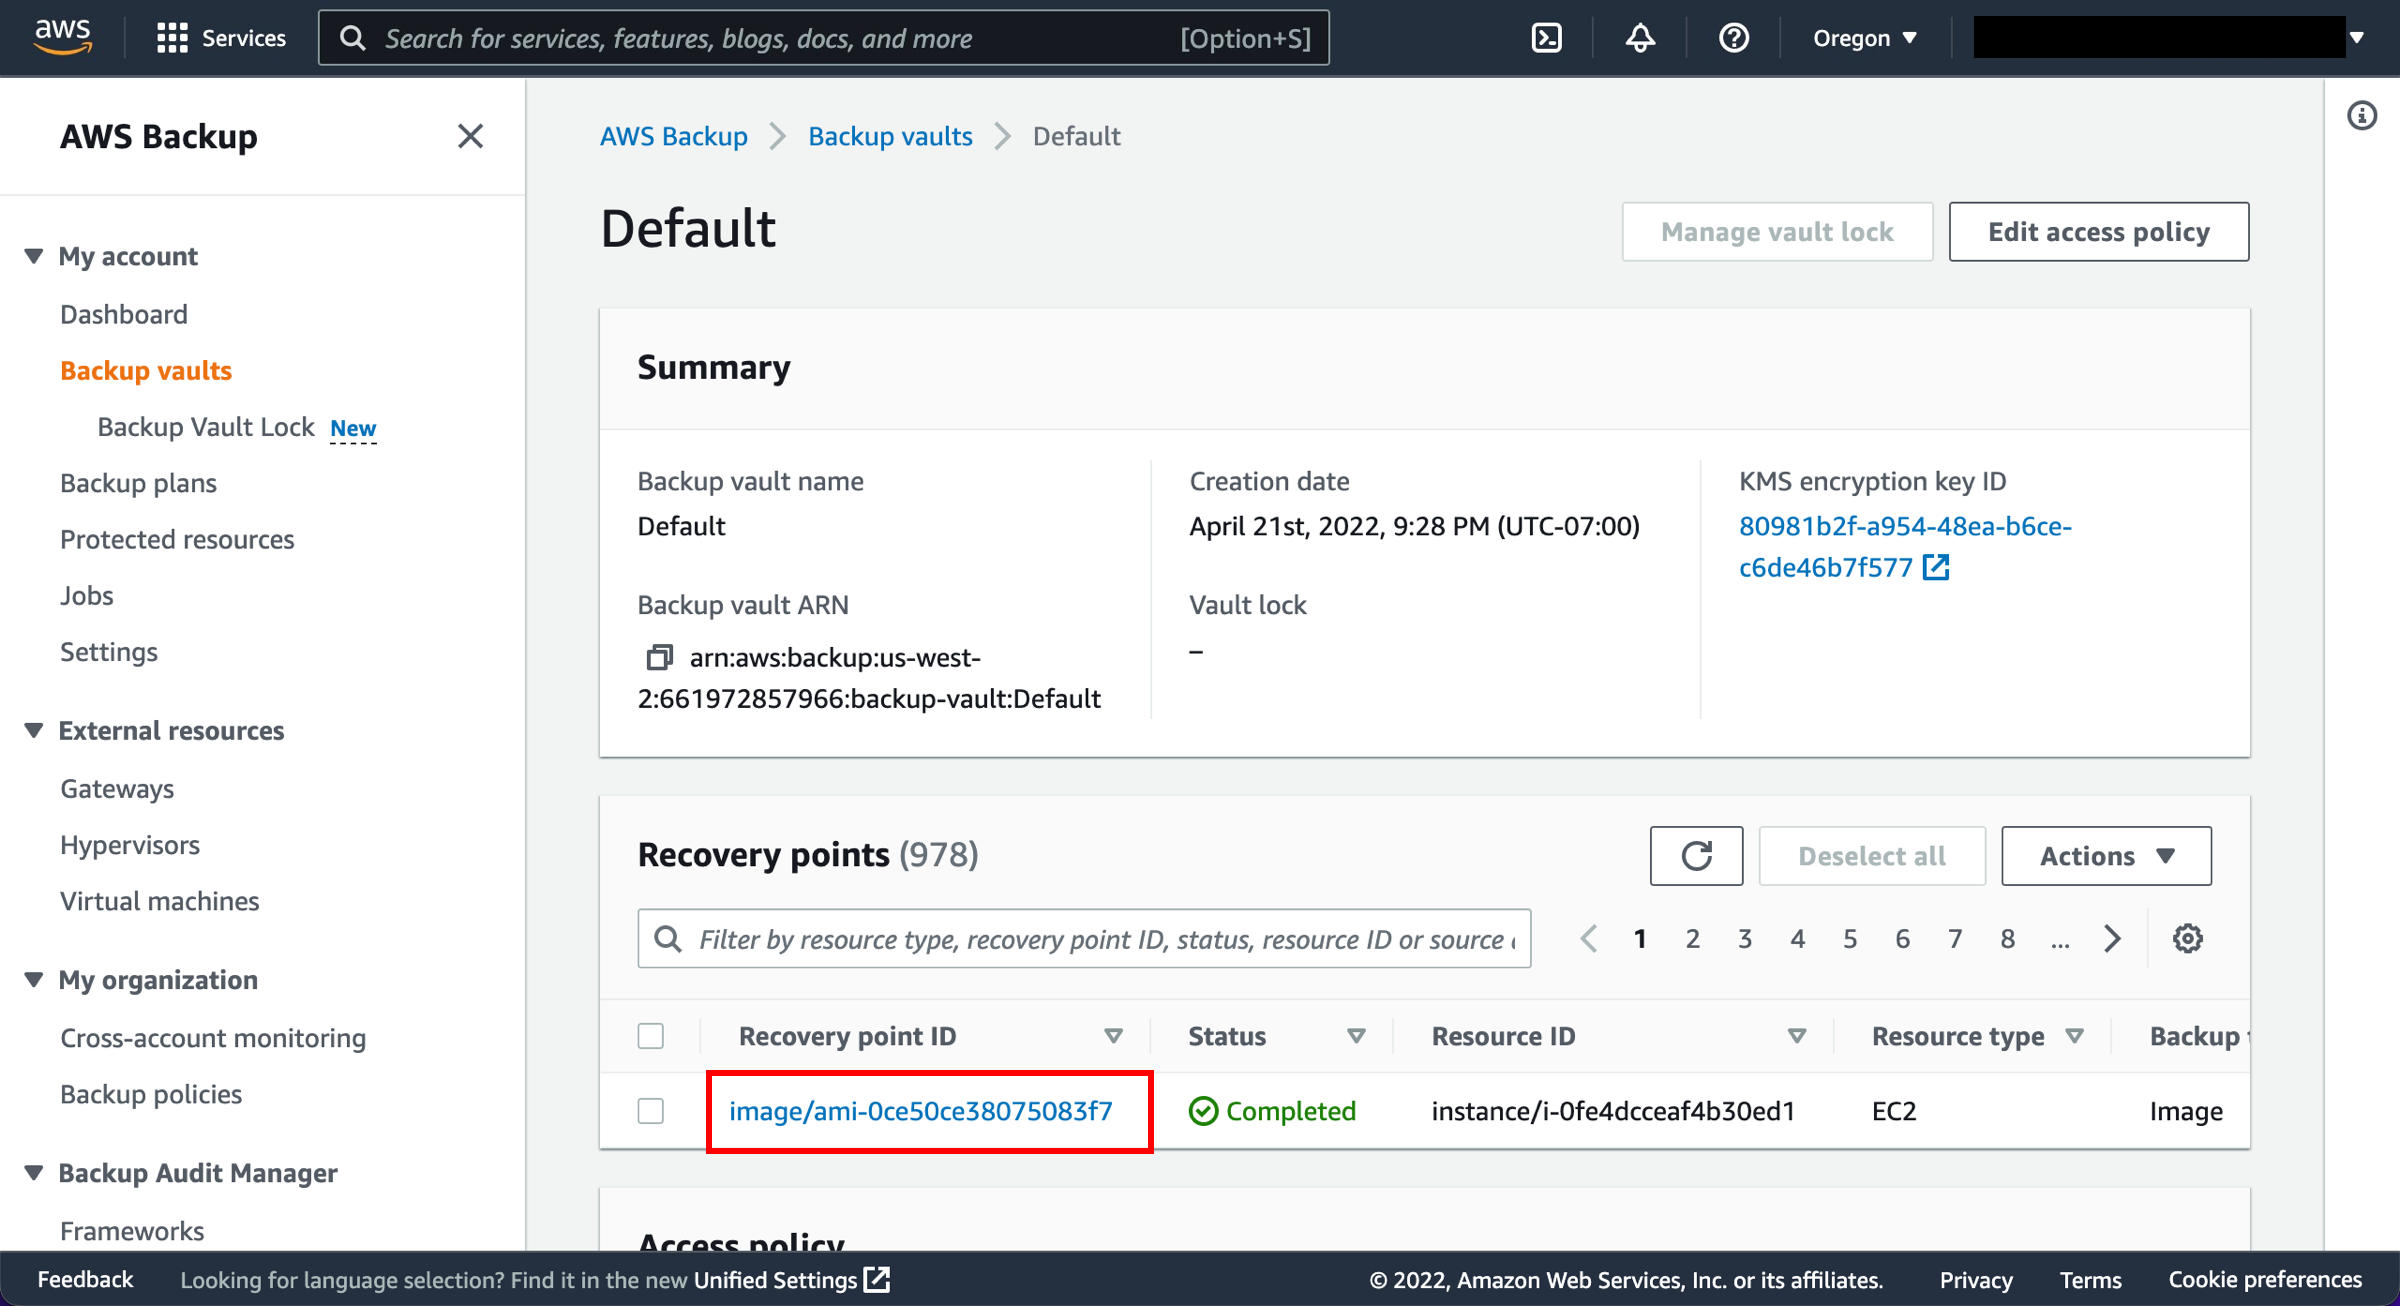Open Gateways in the sidebar

117,788
